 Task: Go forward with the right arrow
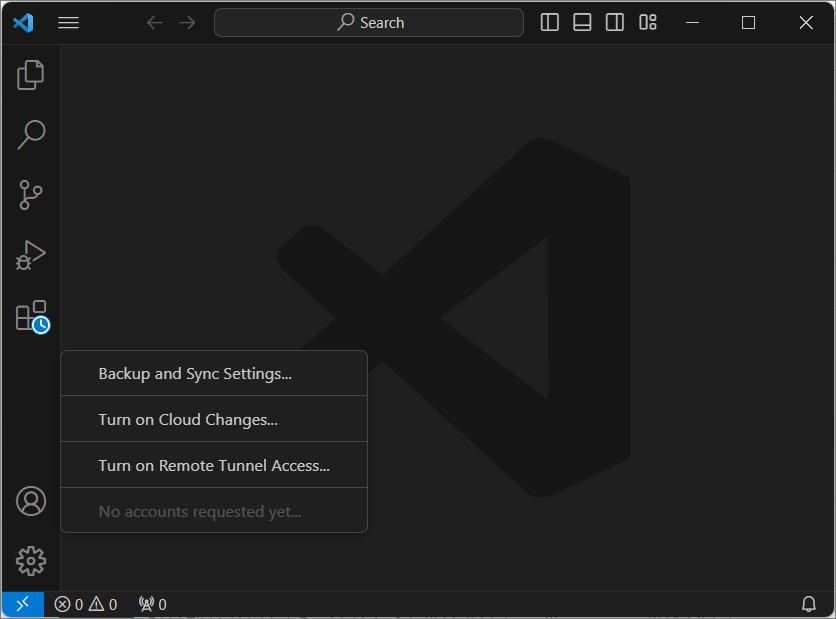coord(187,22)
